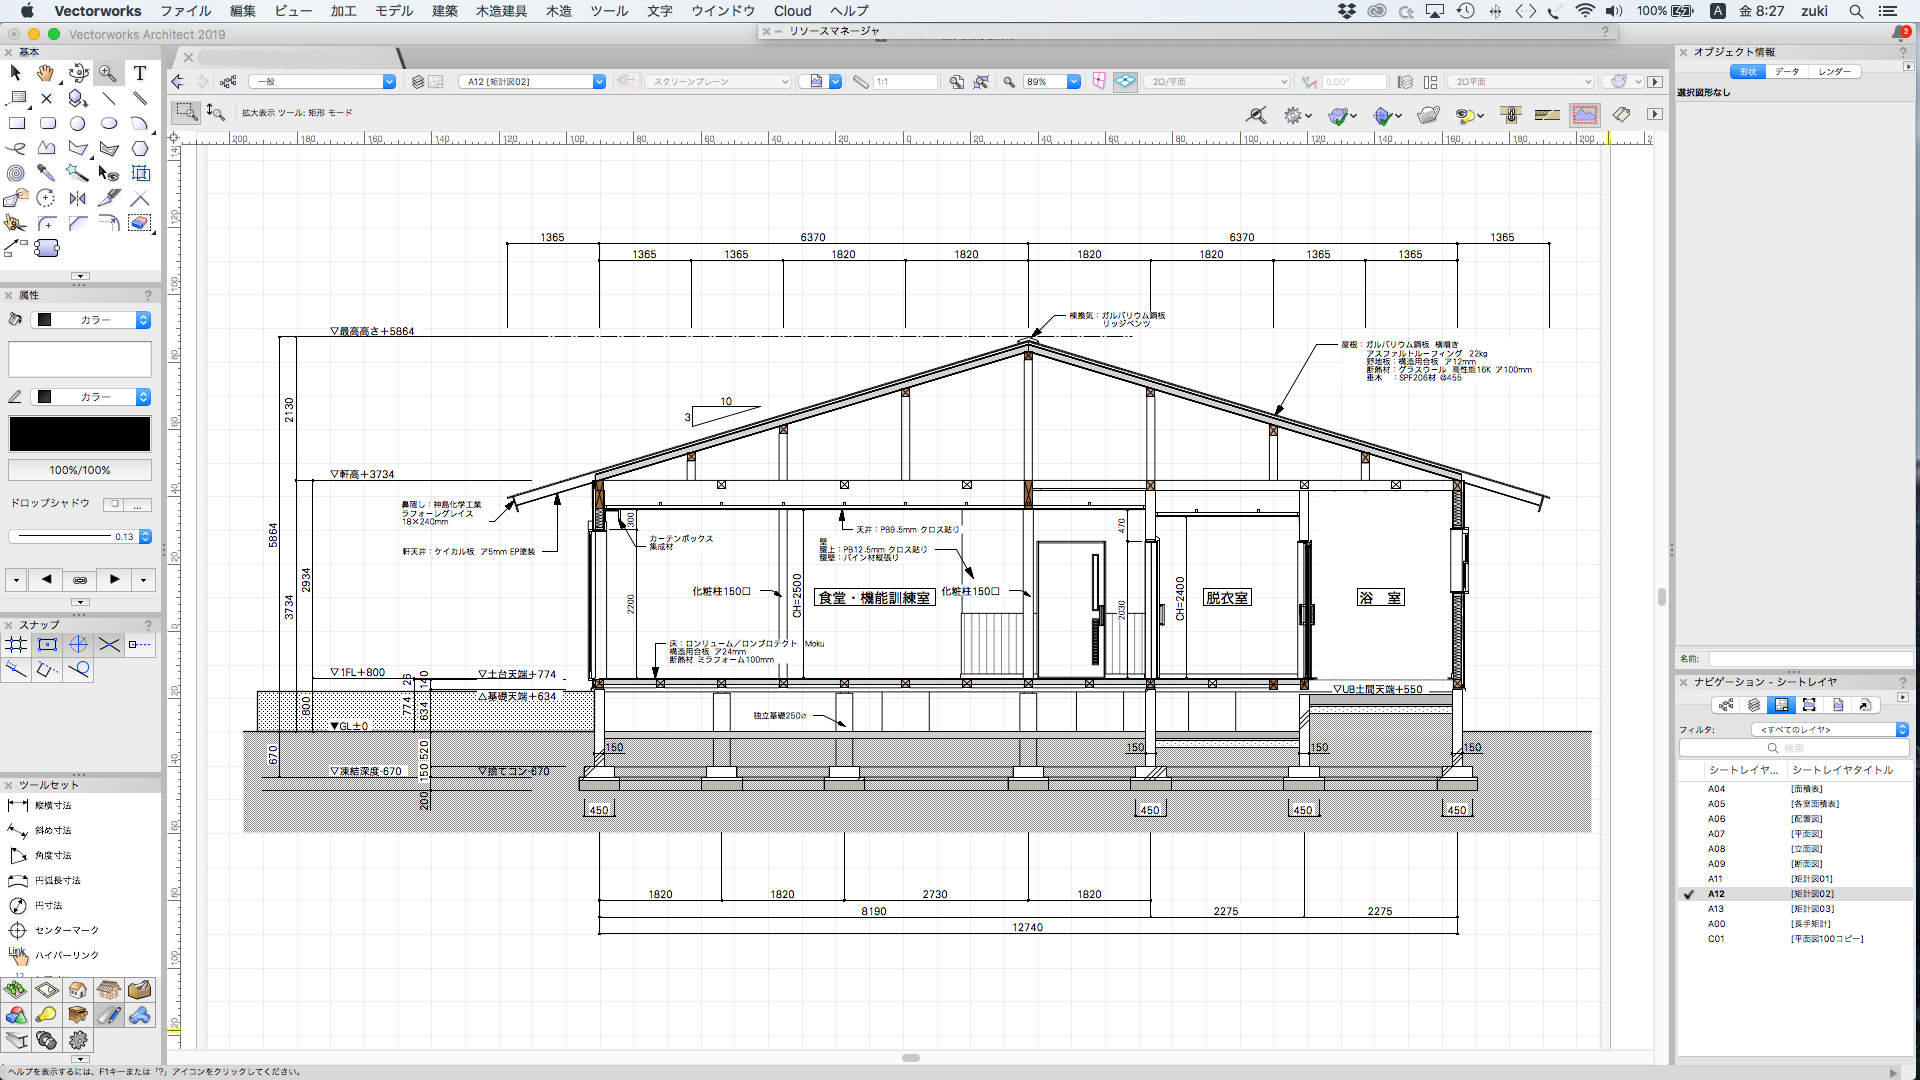
Task: Open the zoom percentage dropdown showing 89%
Action: [1073, 81]
